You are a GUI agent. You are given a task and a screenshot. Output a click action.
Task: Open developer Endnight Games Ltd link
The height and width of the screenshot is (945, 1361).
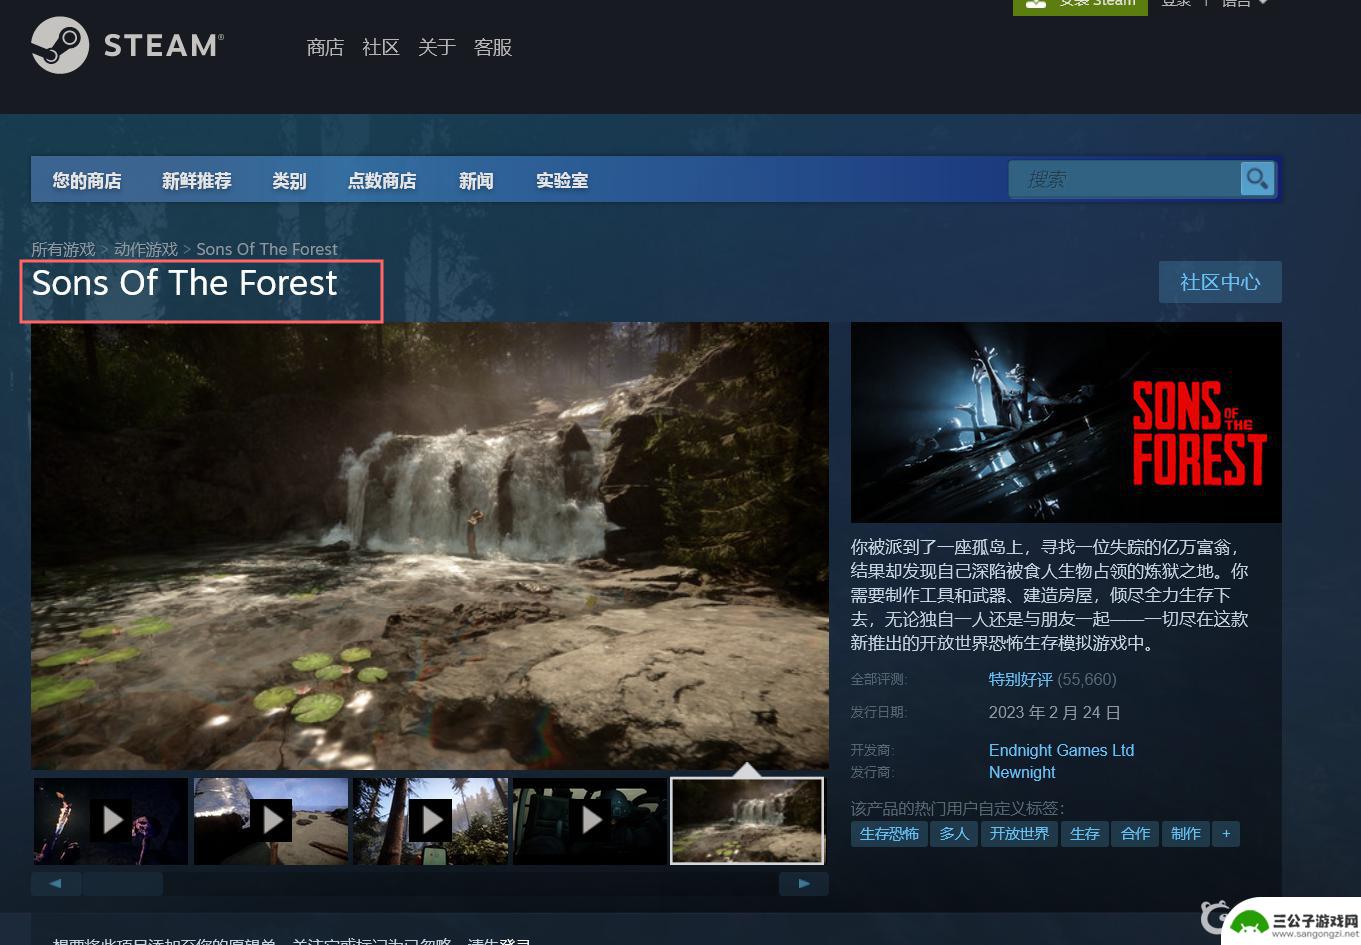[x=1061, y=750]
